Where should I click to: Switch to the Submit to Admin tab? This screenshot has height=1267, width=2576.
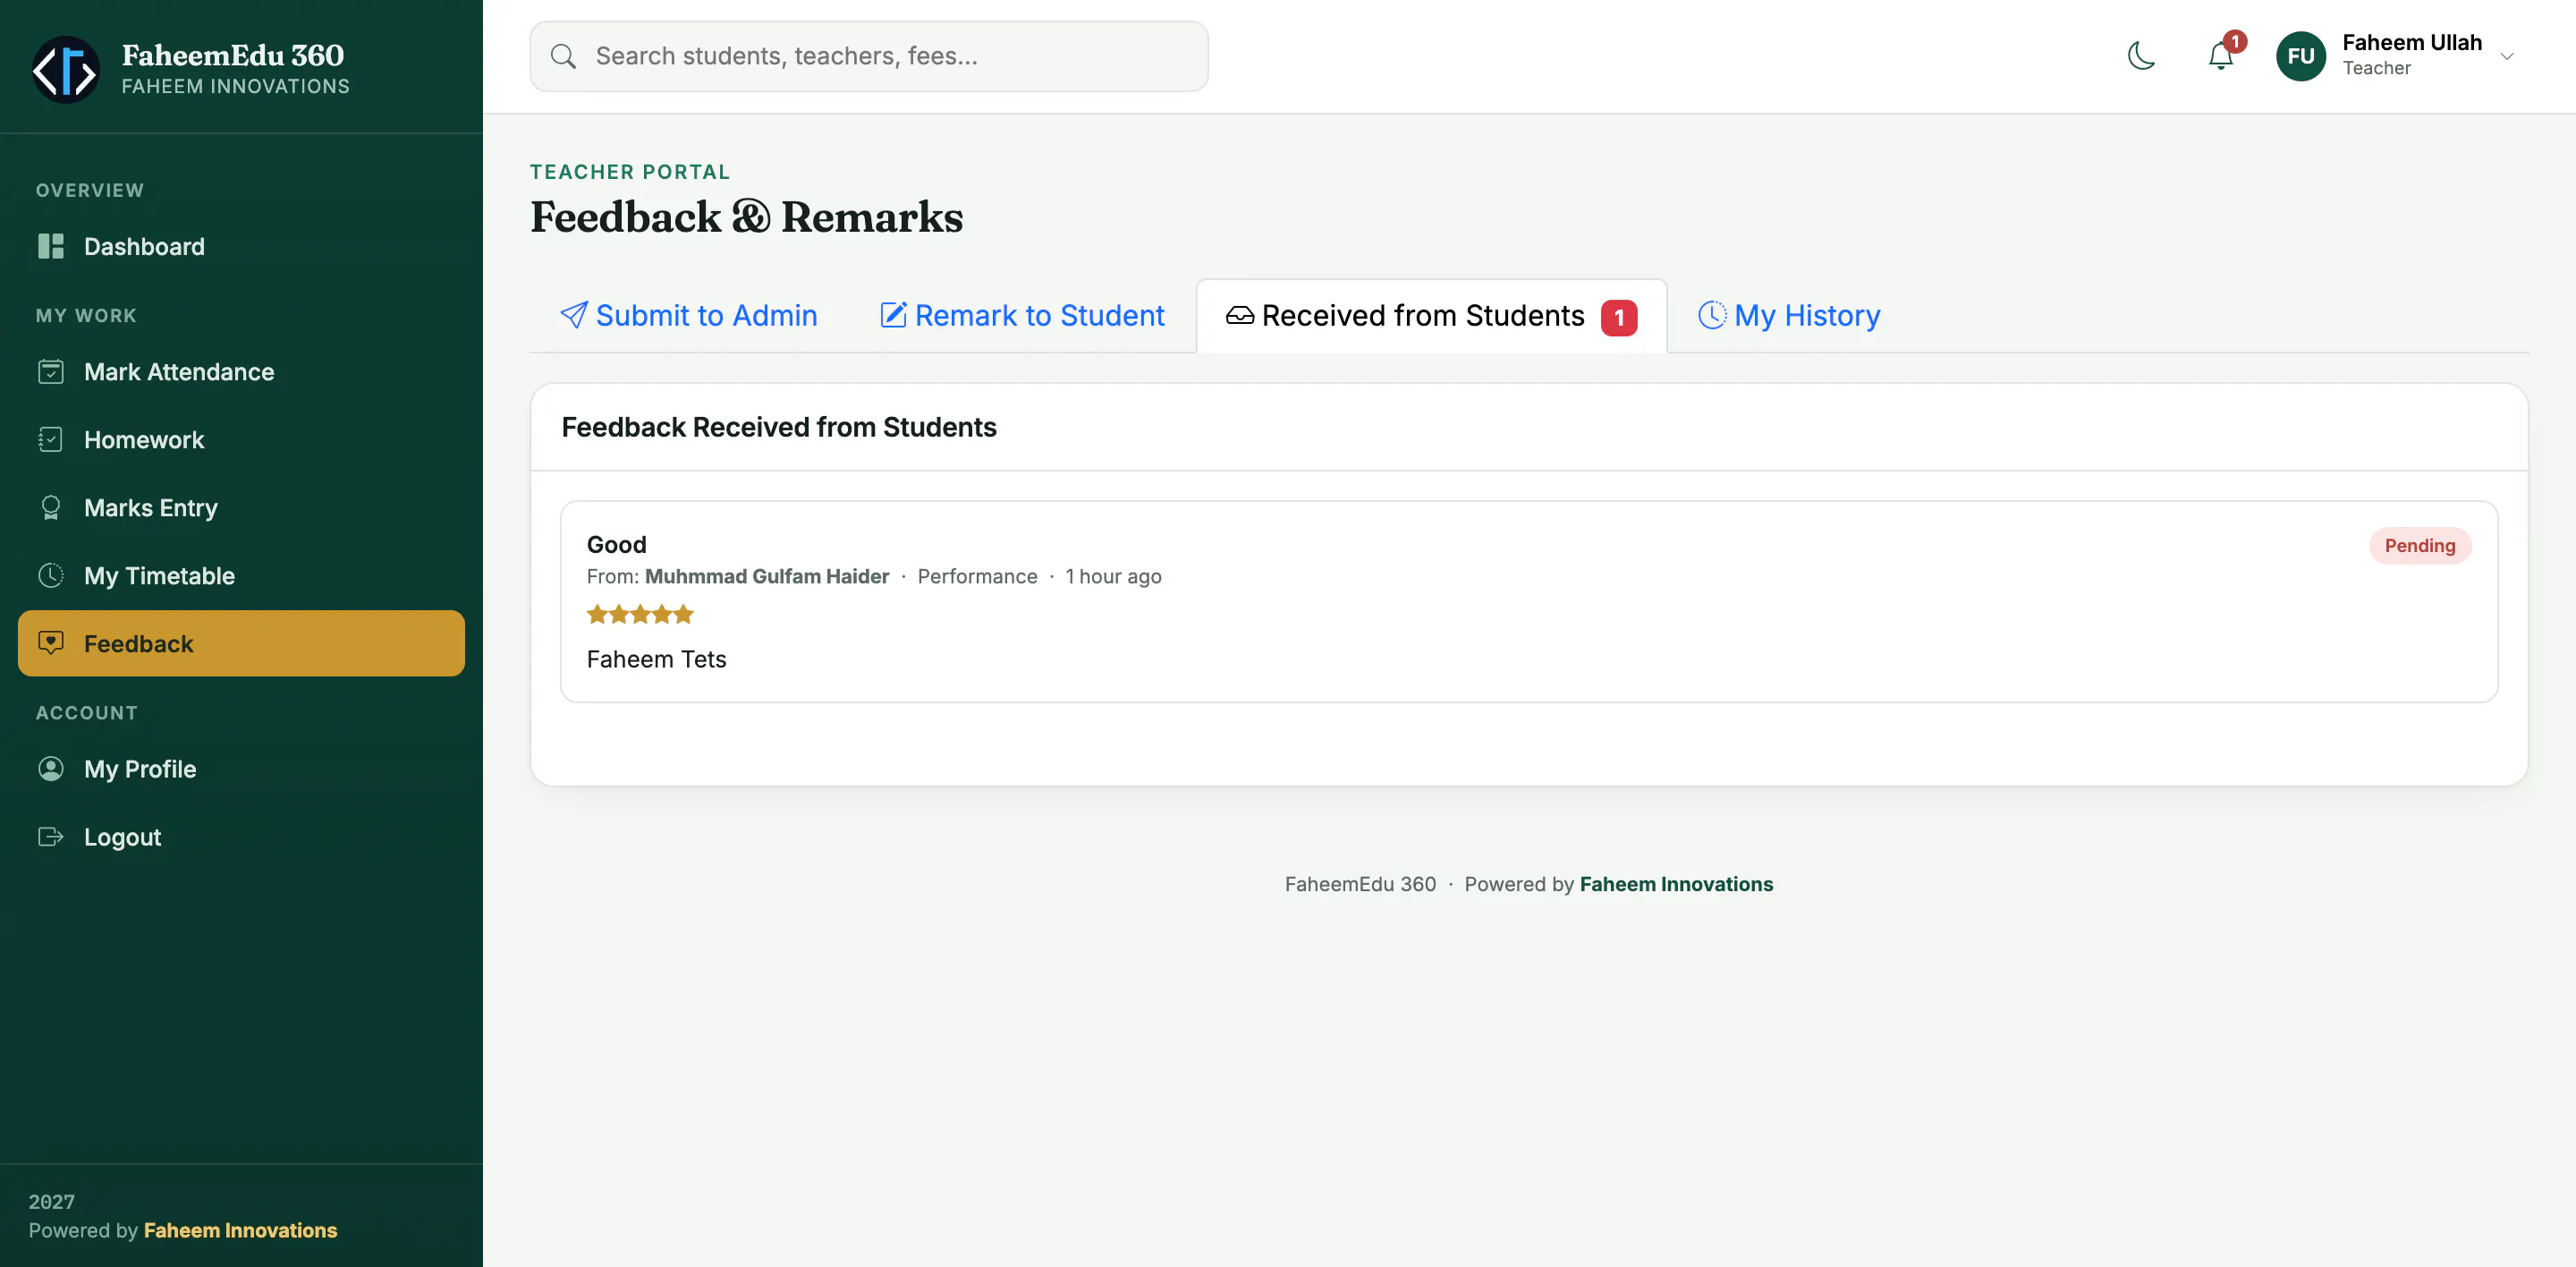(x=688, y=316)
